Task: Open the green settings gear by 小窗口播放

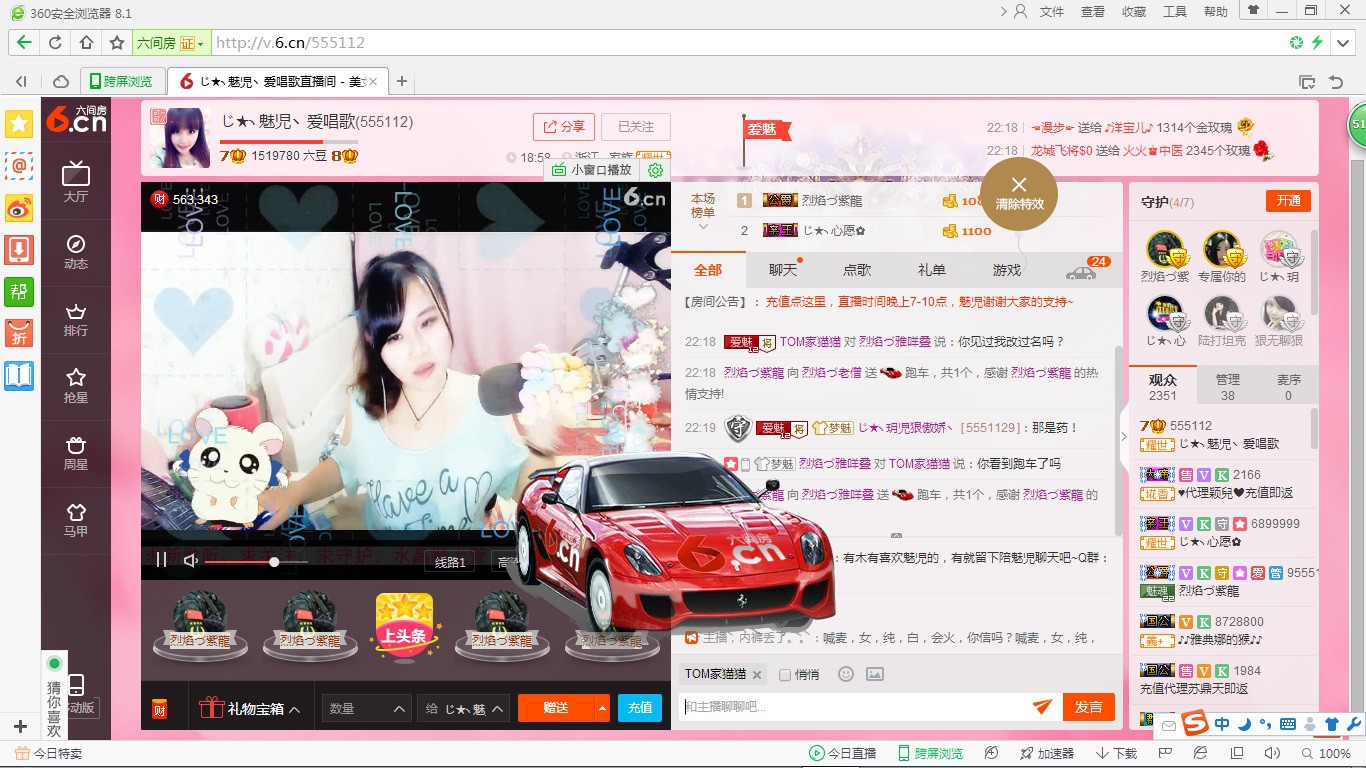Action: (x=656, y=170)
